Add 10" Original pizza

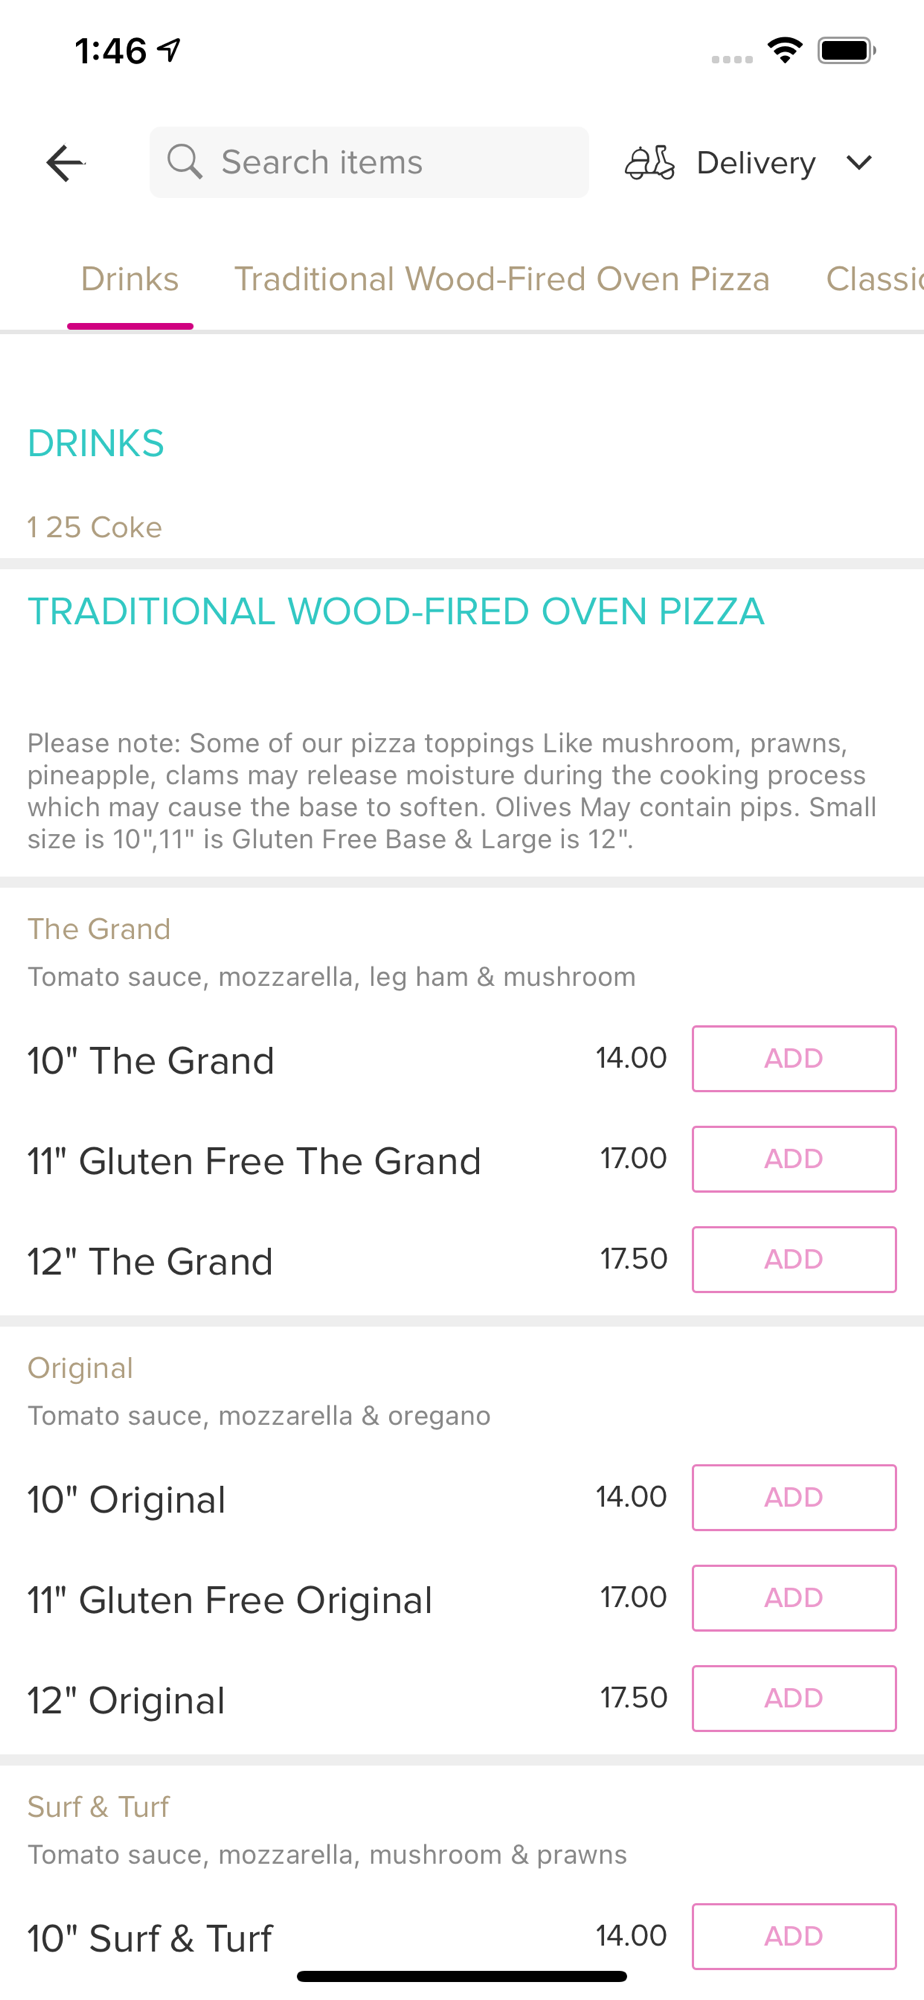(794, 1497)
